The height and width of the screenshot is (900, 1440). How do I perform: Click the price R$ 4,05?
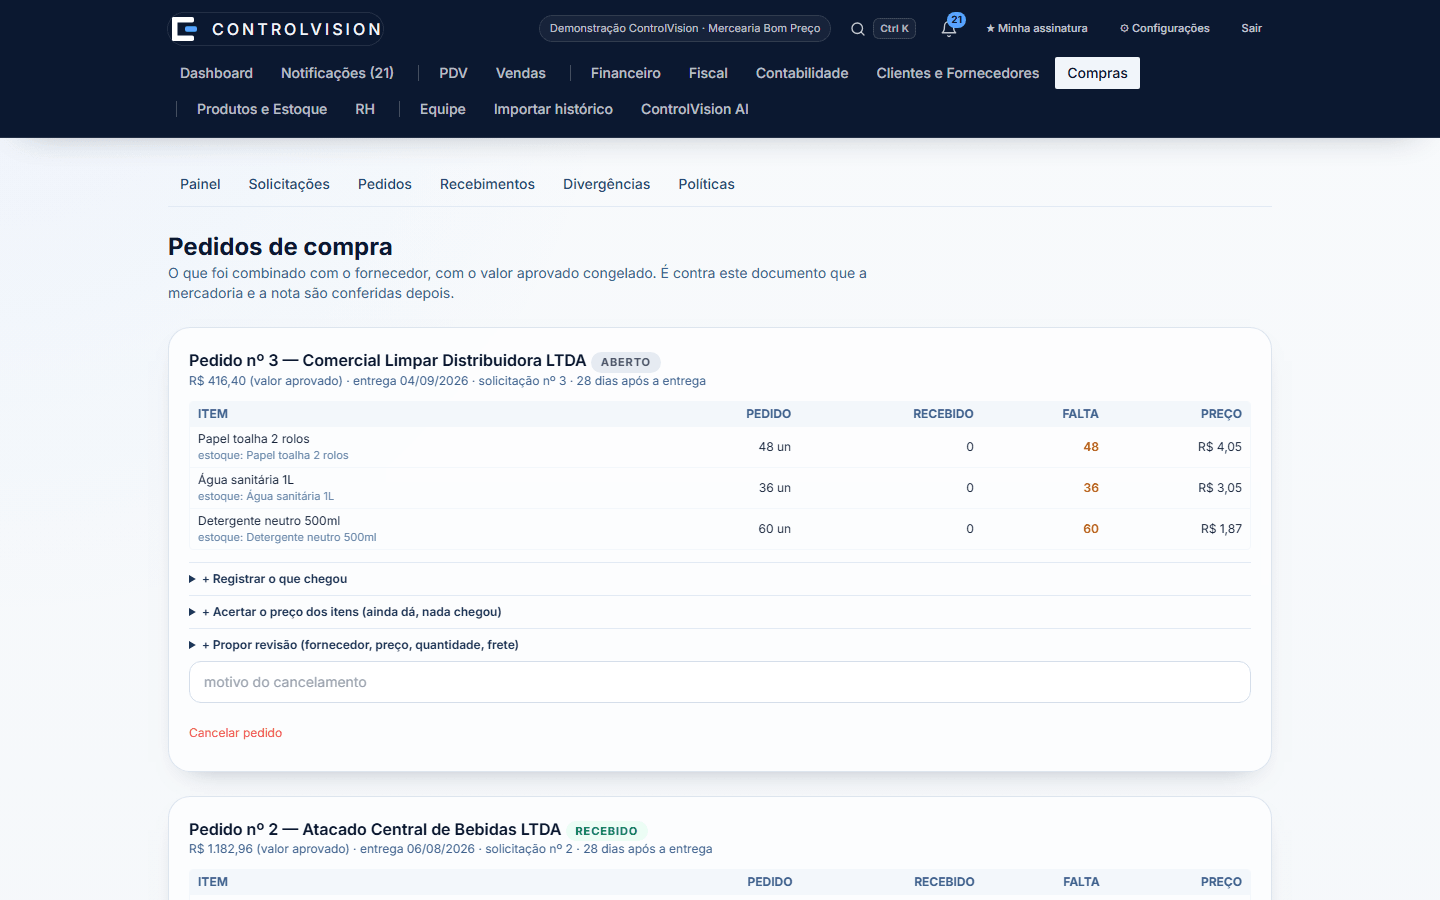(1220, 447)
